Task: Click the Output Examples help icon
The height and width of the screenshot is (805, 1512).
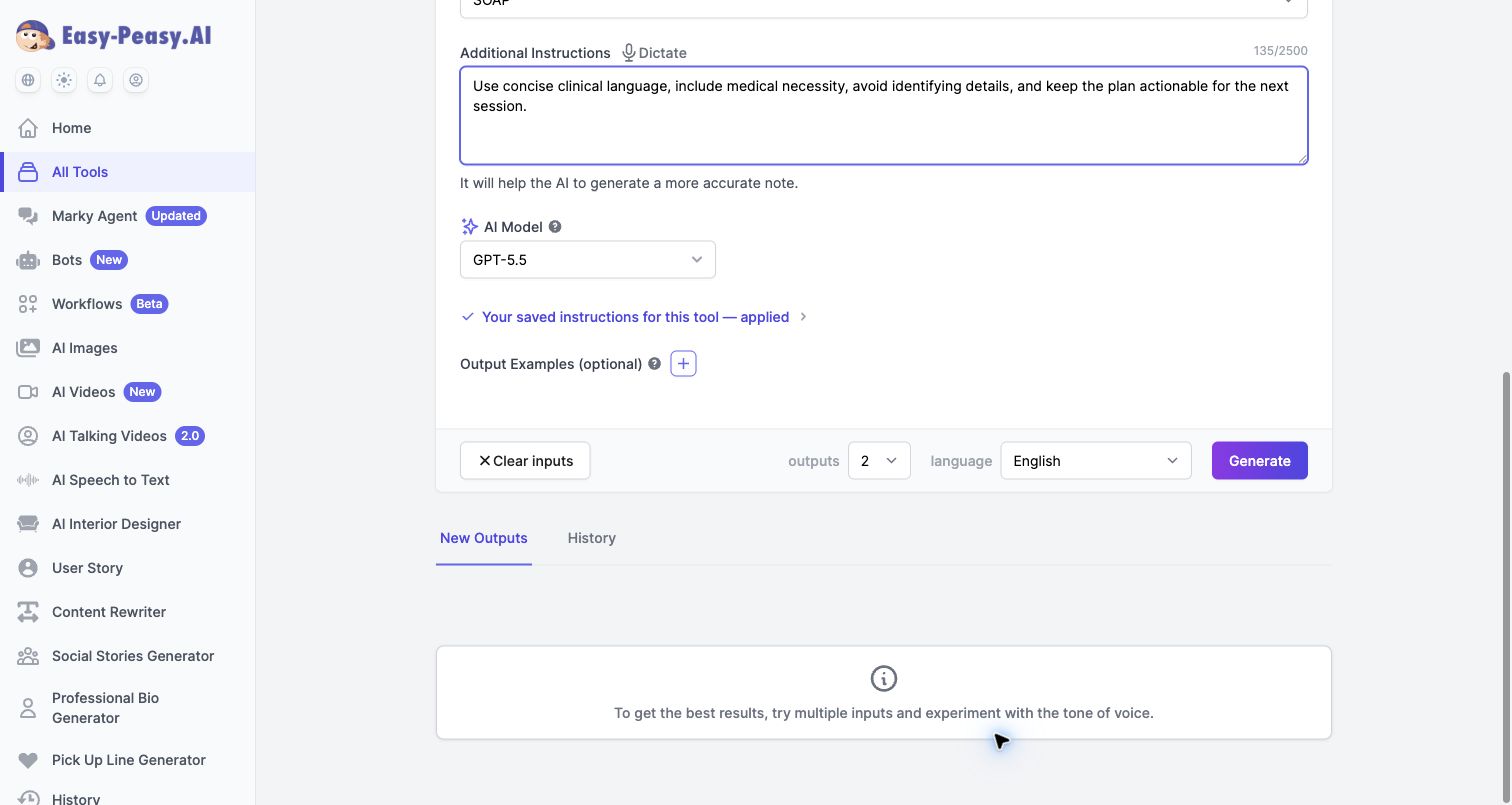Action: pos(654,364)
